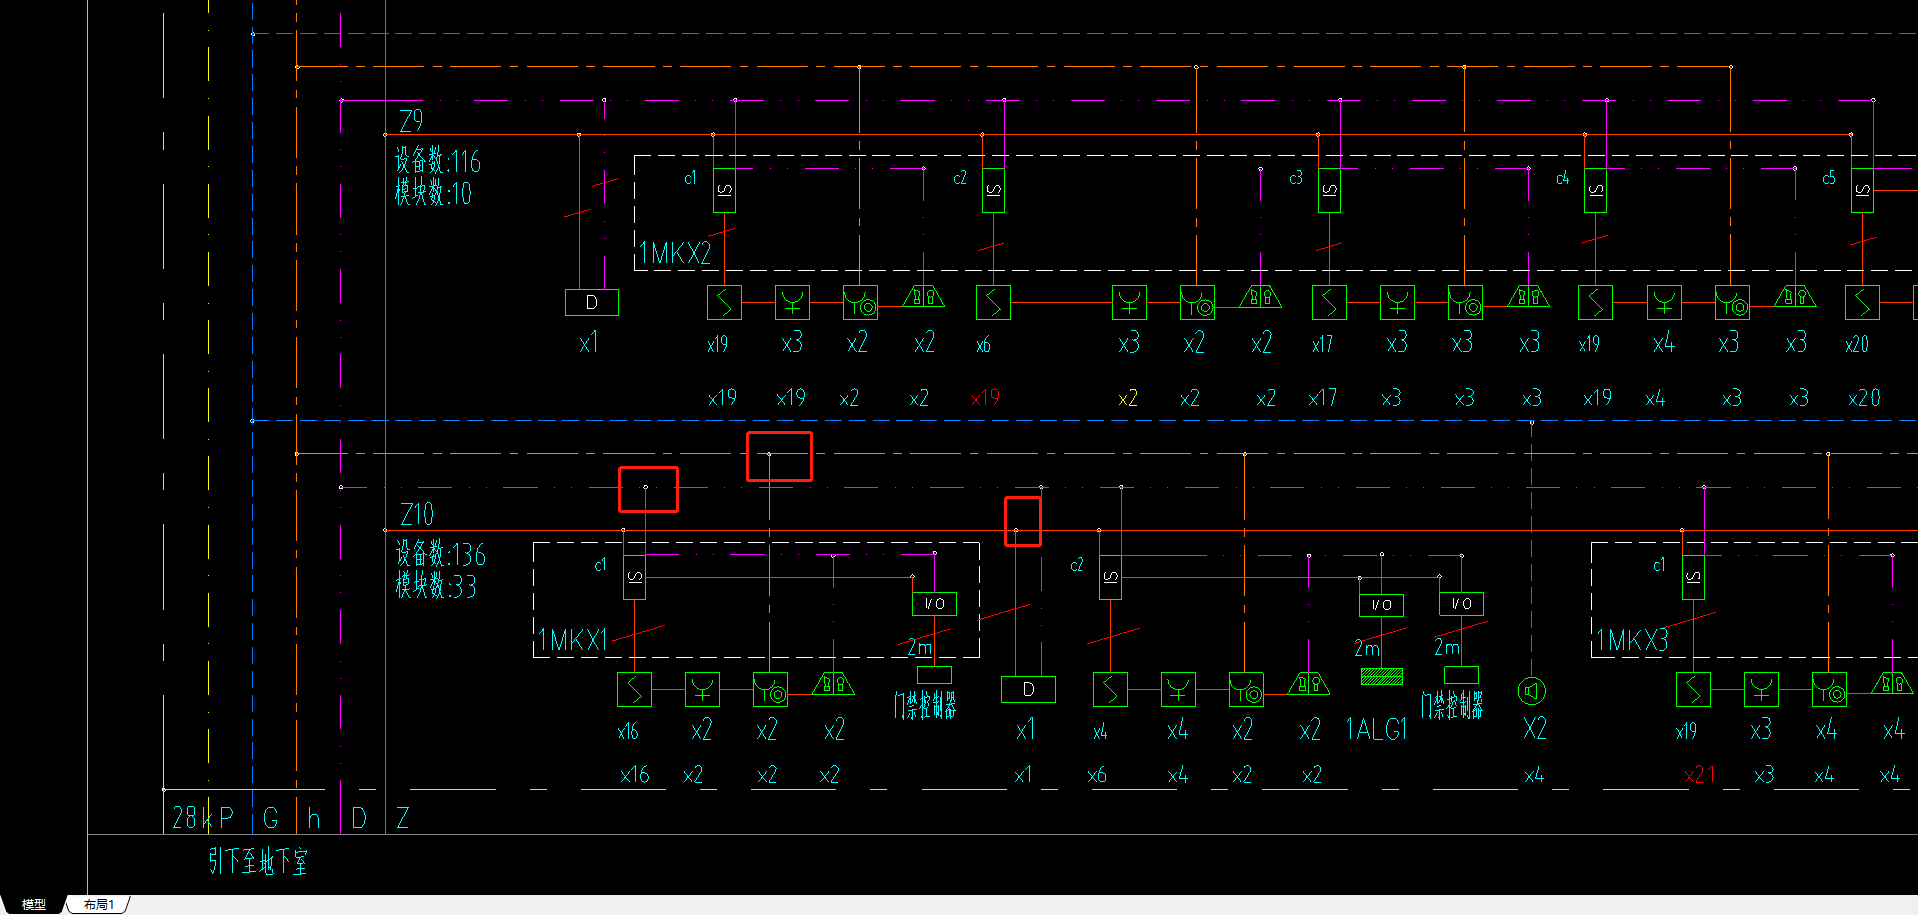Click the 1MKX1 box label
Viewport: 1918px width, 915px height.
pos(572,640)
